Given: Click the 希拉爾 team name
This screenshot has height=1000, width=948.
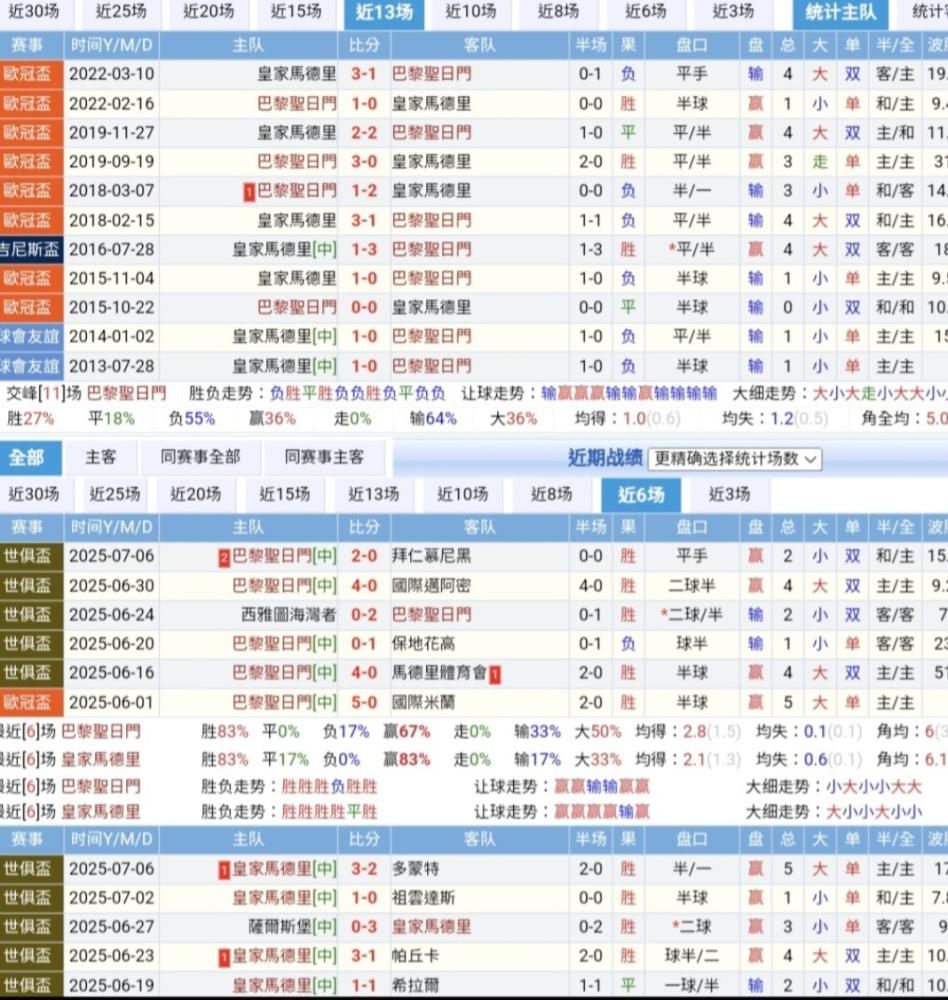Looking at the screenshot, I should [x=415, y=985].
